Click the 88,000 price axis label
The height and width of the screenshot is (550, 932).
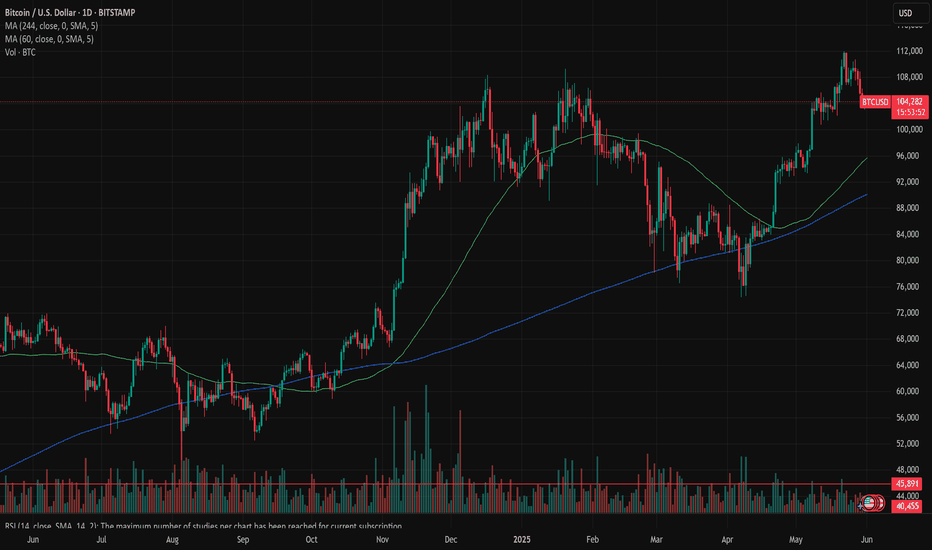[909, 208]
